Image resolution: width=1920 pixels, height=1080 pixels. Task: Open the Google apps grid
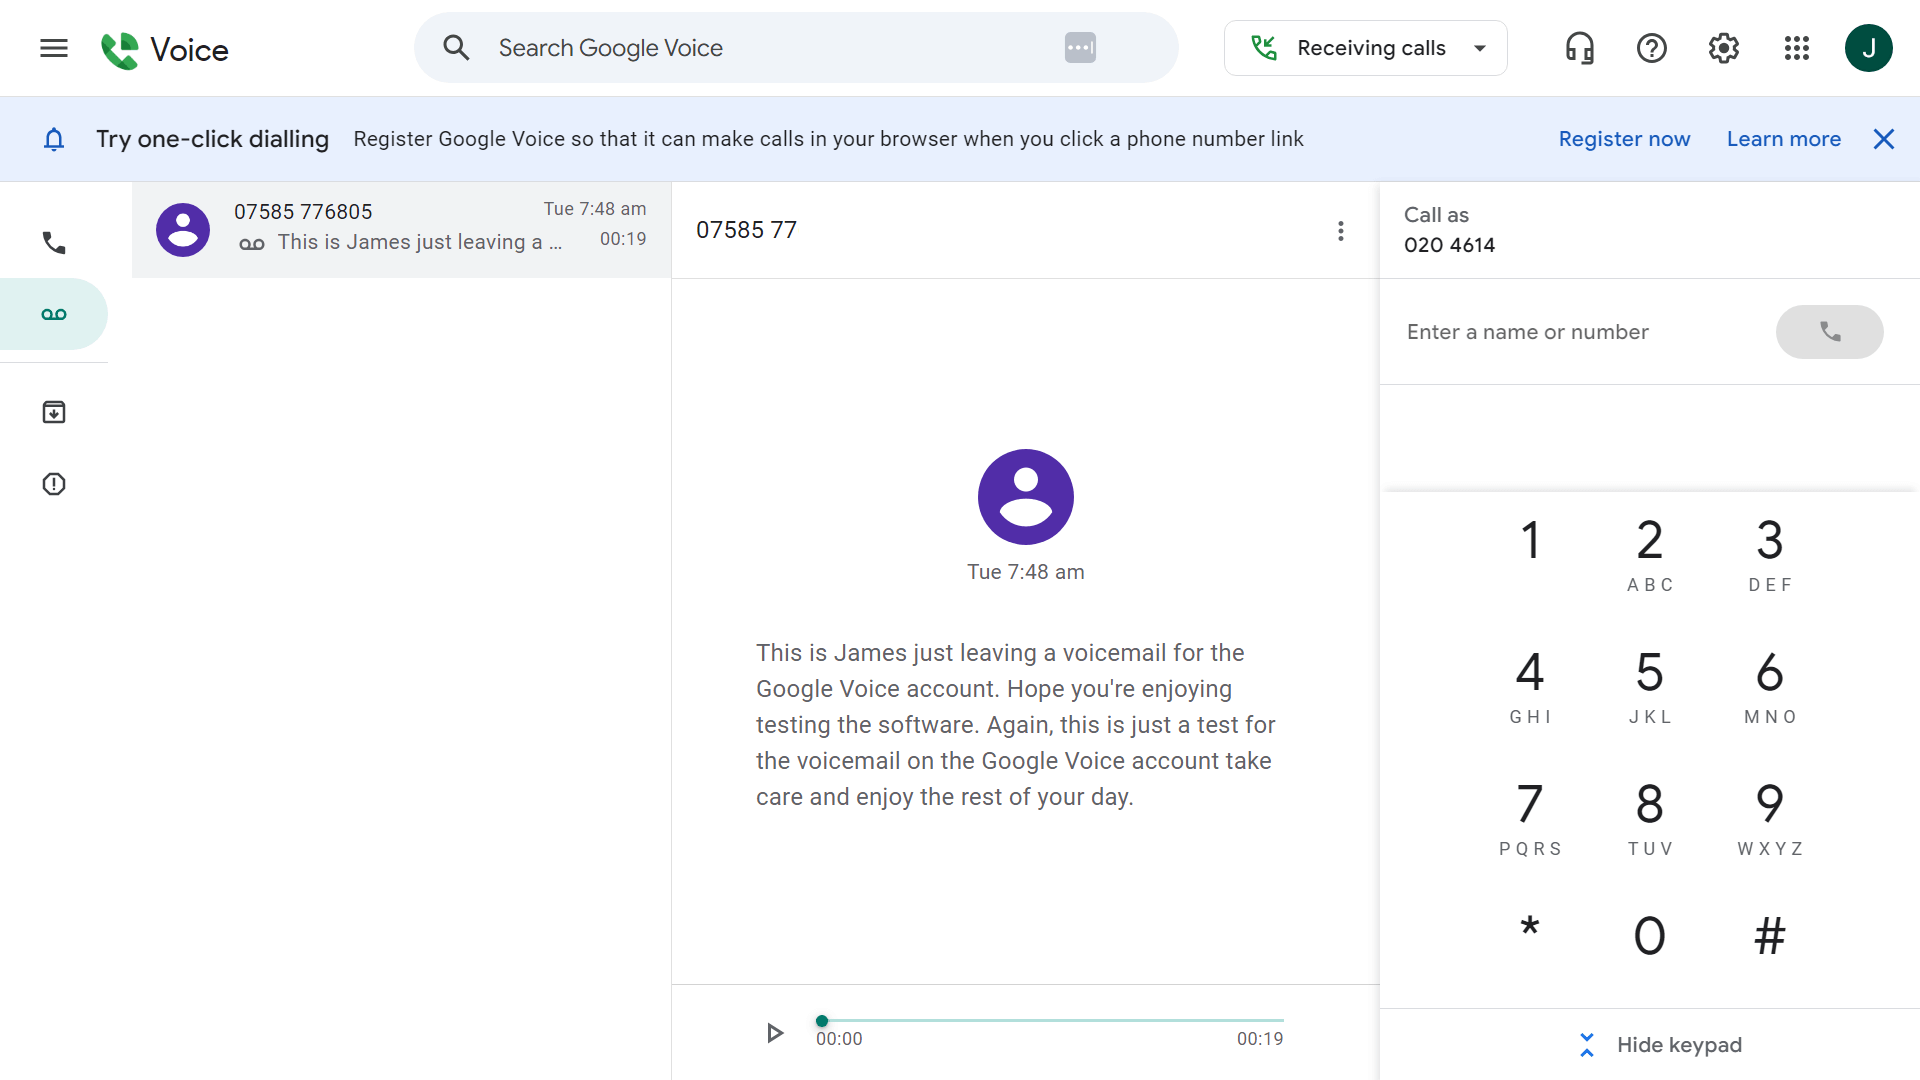click(x=1796, y=47)
